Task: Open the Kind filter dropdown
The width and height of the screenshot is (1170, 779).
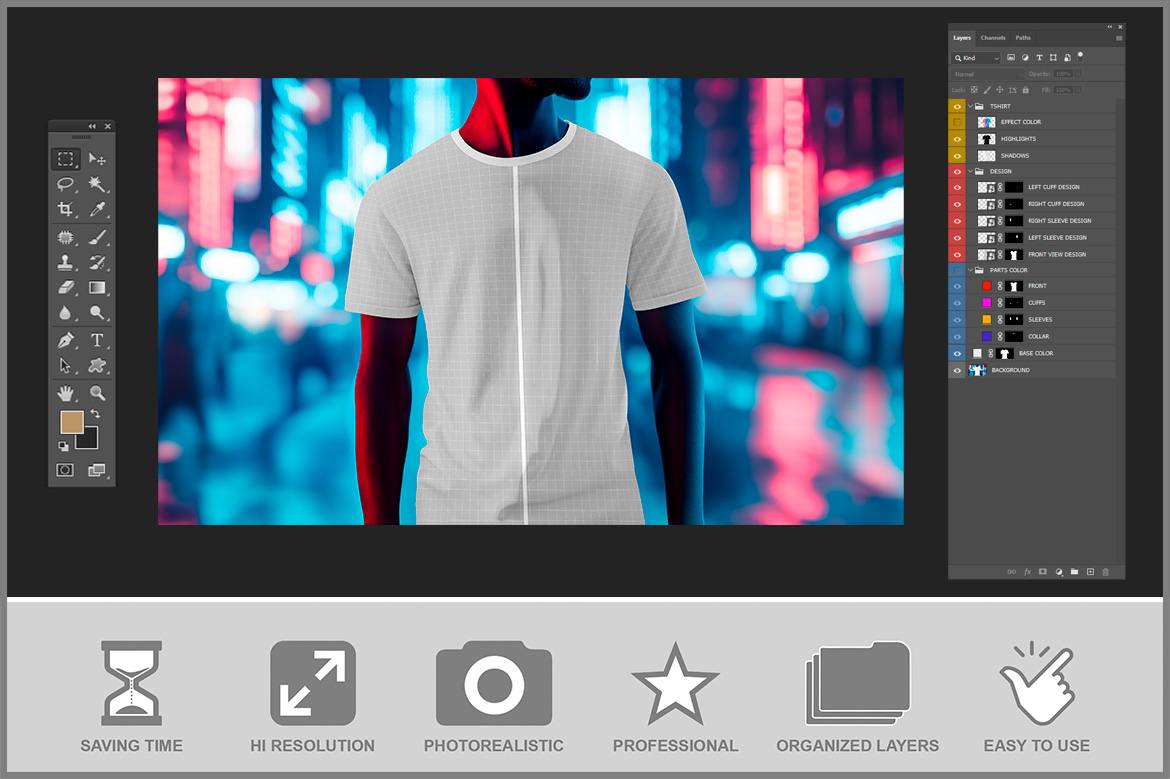Action: point(976,58)
